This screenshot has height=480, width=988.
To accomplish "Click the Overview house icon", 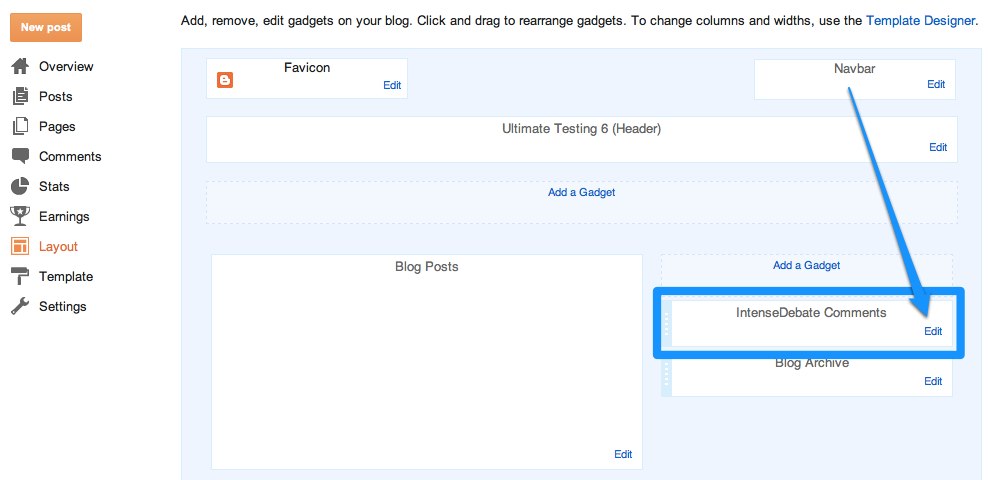I will (20, 67).
